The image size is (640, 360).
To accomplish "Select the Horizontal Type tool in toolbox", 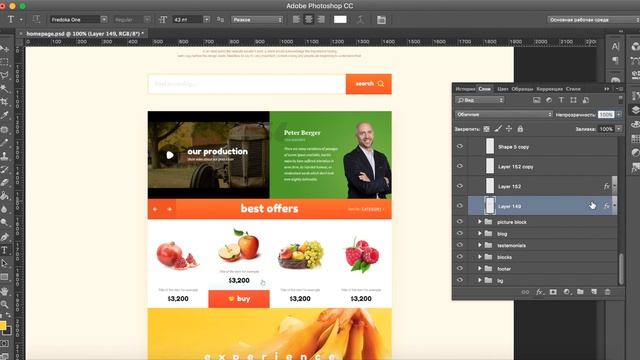I will (4, 250).
